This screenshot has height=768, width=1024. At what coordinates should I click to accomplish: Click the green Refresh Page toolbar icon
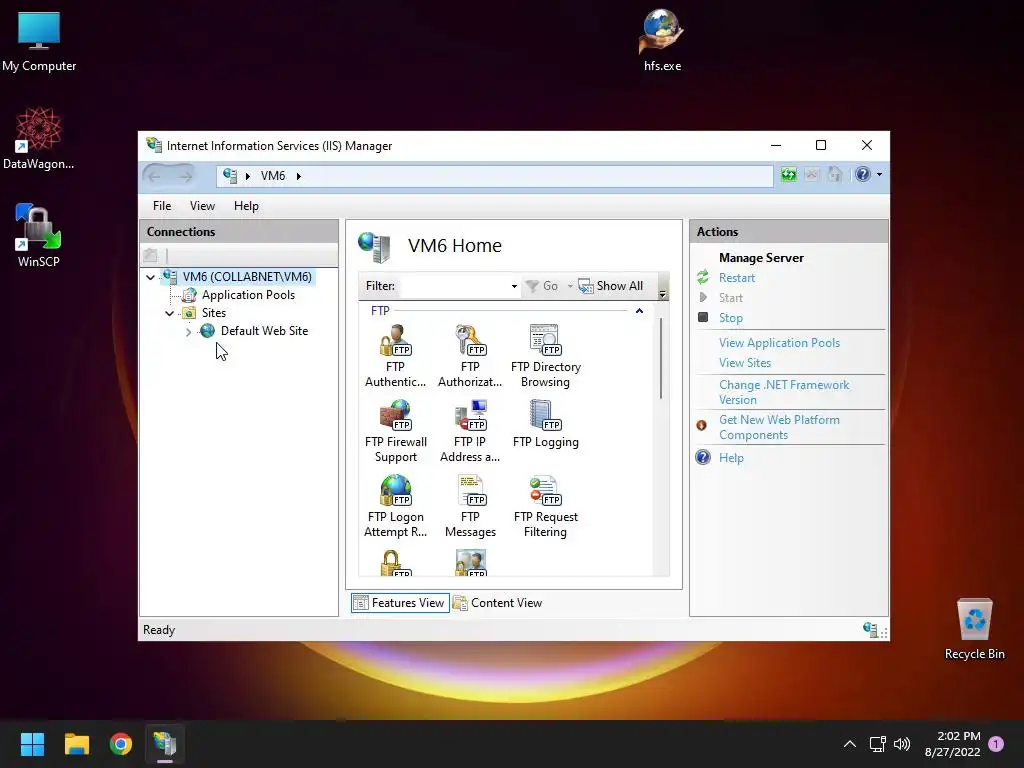789,174
